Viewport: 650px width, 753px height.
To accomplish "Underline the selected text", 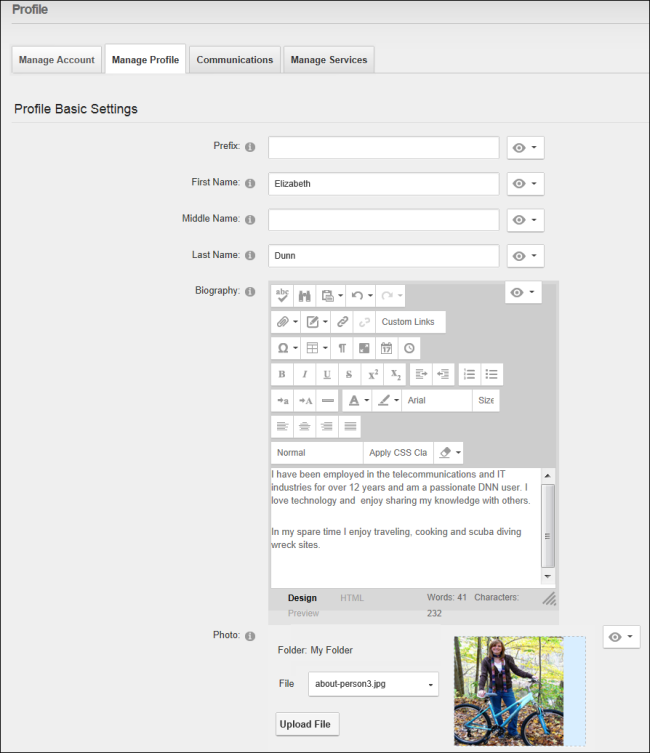I will pyautogui.click(x=327, y=374).
